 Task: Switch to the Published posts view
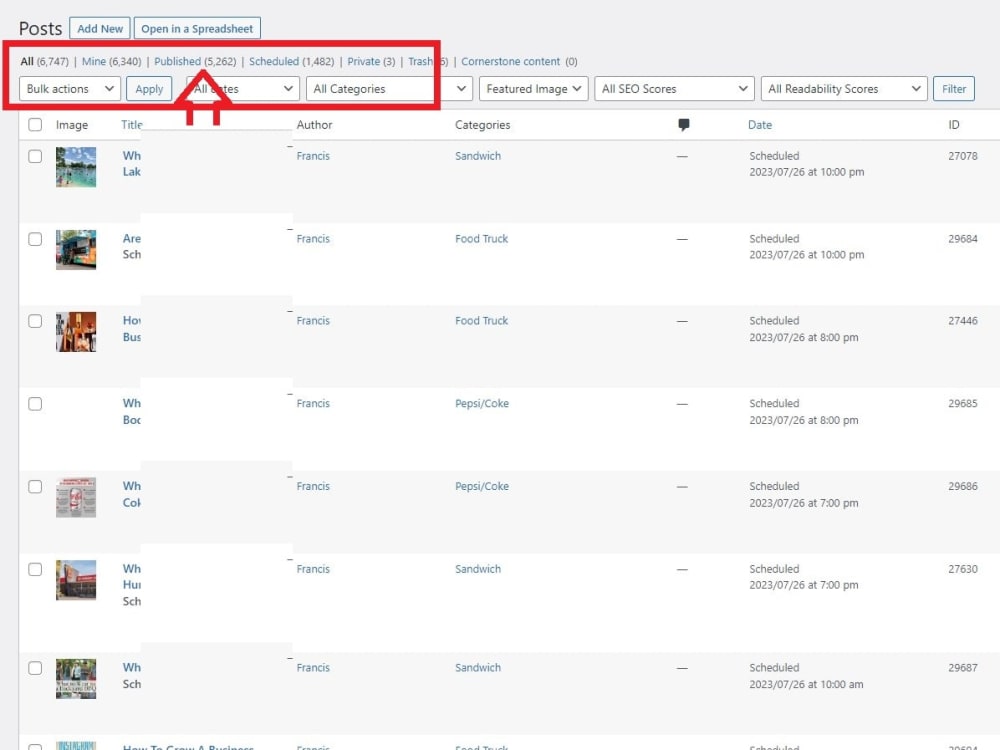(177, 61)
